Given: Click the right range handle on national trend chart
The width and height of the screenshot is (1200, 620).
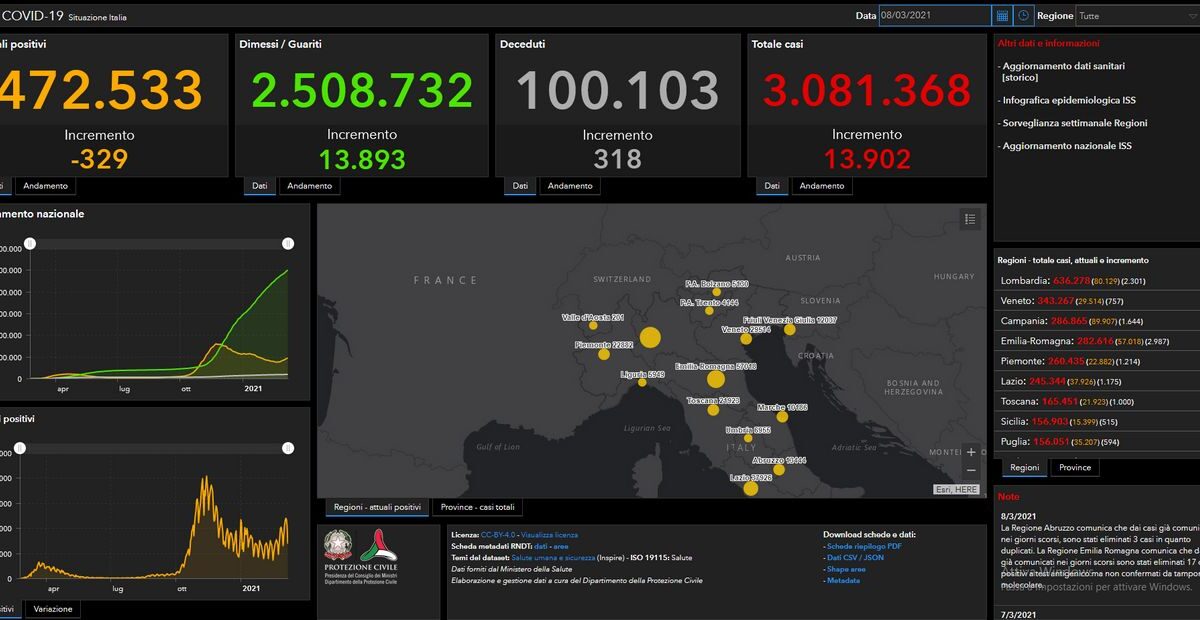Looking at the screenshot, I should [x=288, y=243].
